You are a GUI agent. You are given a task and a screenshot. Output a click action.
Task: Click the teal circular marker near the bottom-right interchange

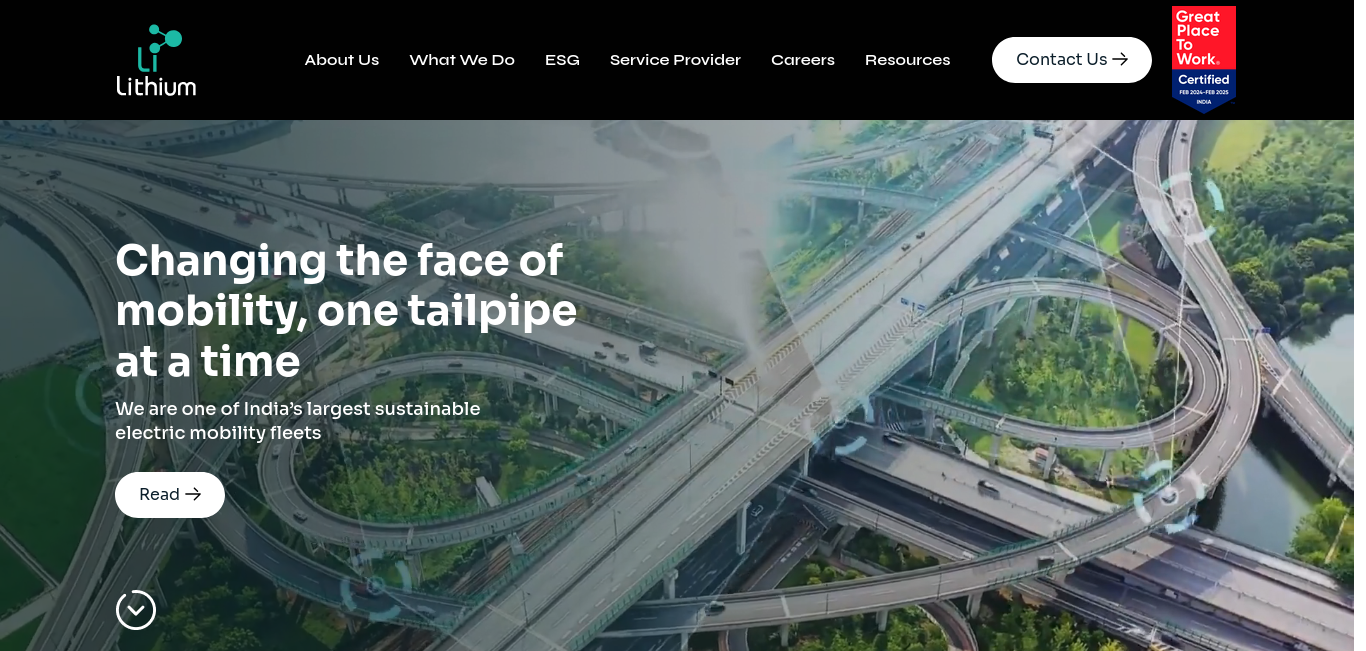(1168, 496)
